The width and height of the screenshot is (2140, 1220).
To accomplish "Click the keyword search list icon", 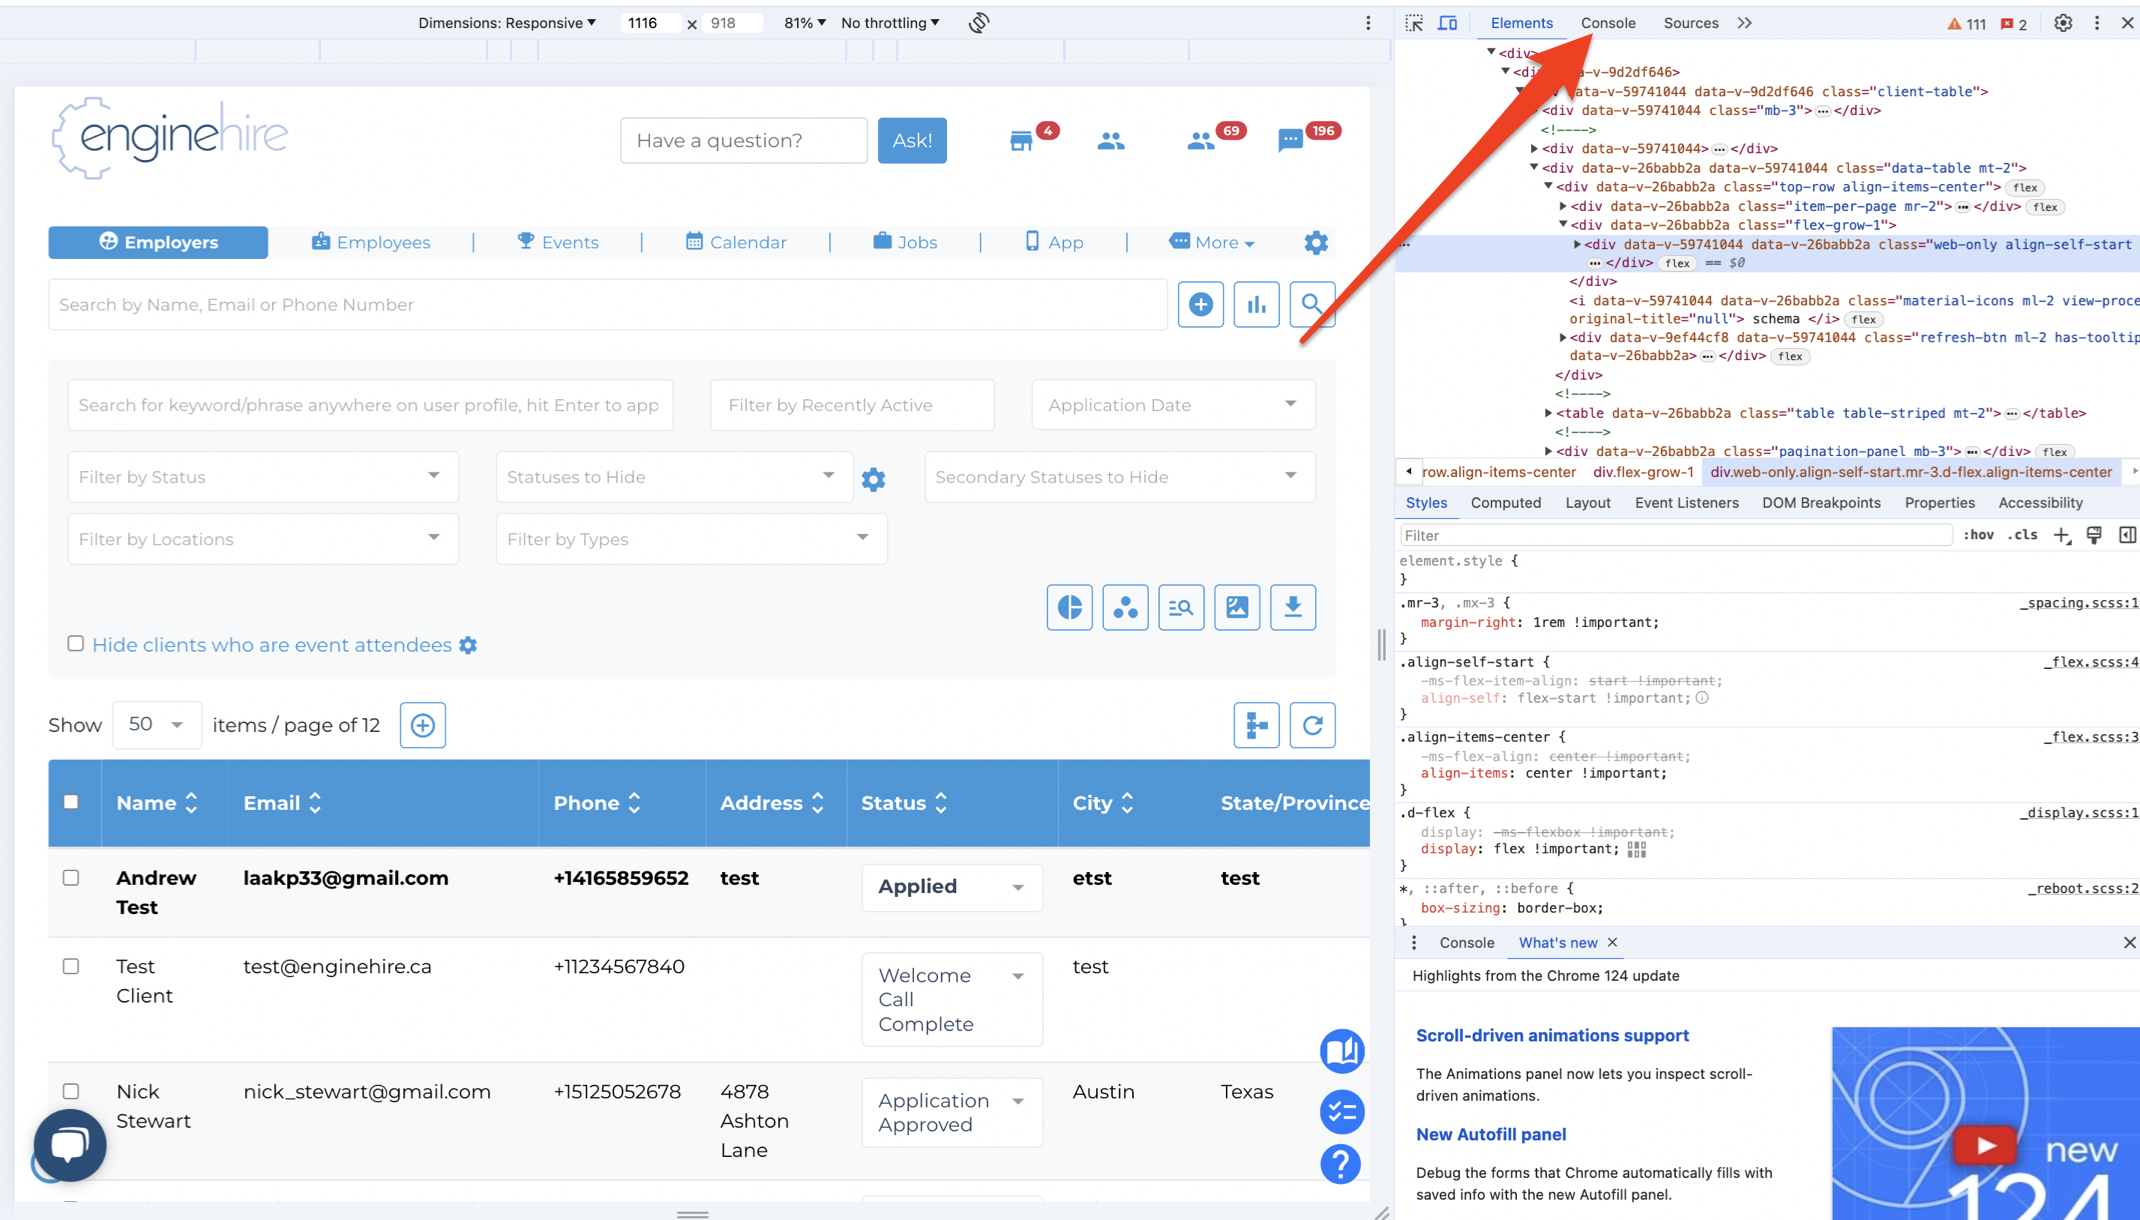I will 1181,607.
